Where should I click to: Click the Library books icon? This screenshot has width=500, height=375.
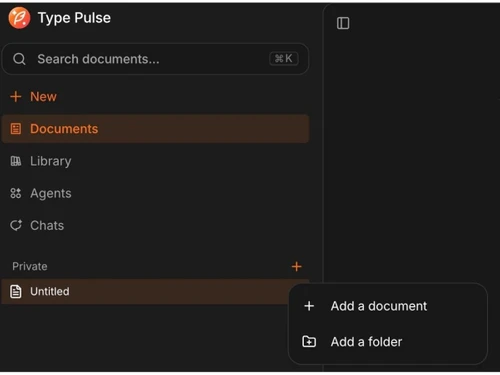pos(16,161)
